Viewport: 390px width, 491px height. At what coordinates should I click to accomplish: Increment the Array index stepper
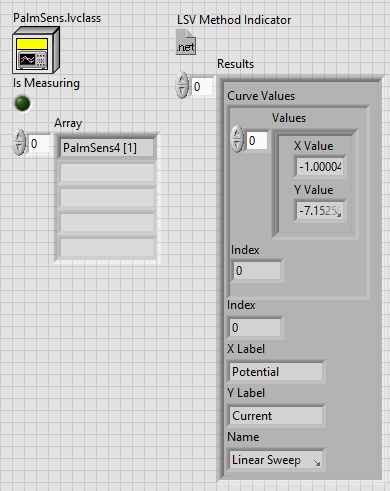(19, 137)
